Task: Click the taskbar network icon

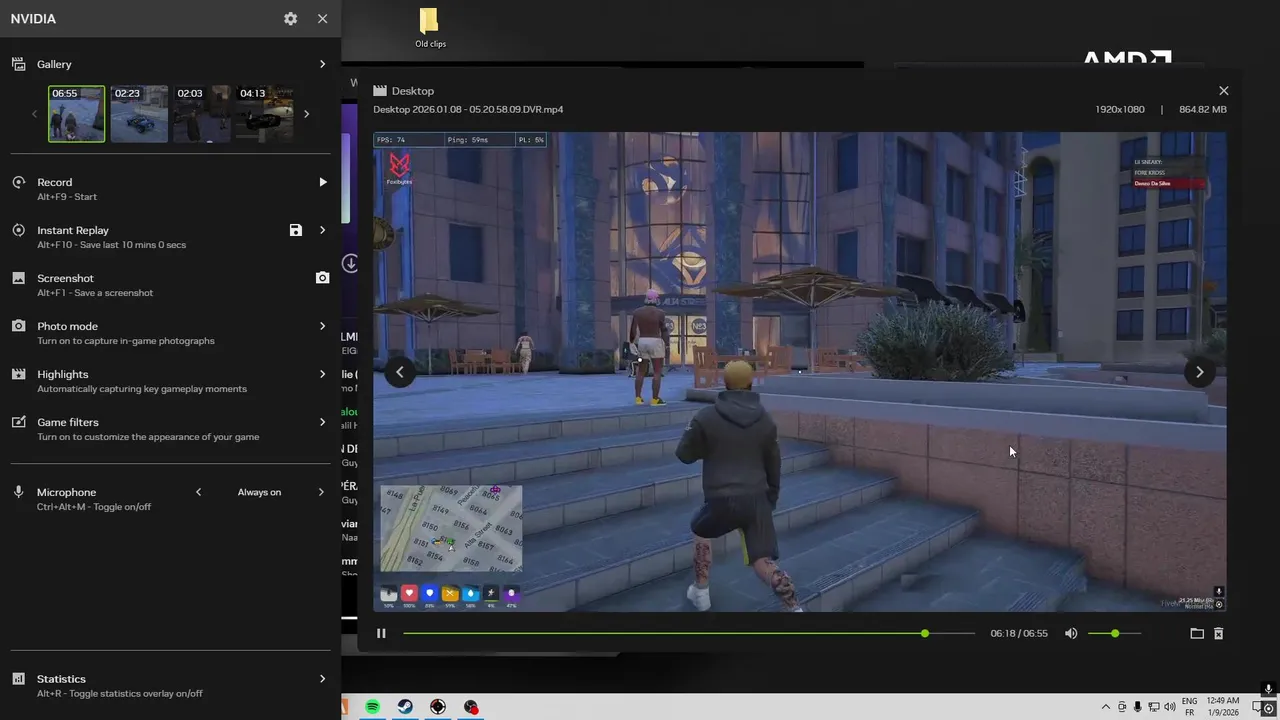Action: point(1154,707)
